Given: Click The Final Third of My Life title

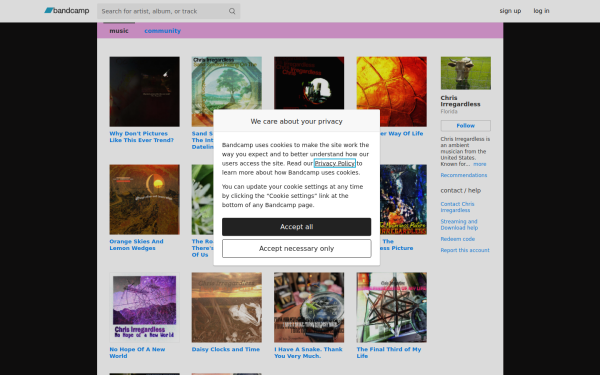Looking at the screenshot, I should click(x=389, y=353).
